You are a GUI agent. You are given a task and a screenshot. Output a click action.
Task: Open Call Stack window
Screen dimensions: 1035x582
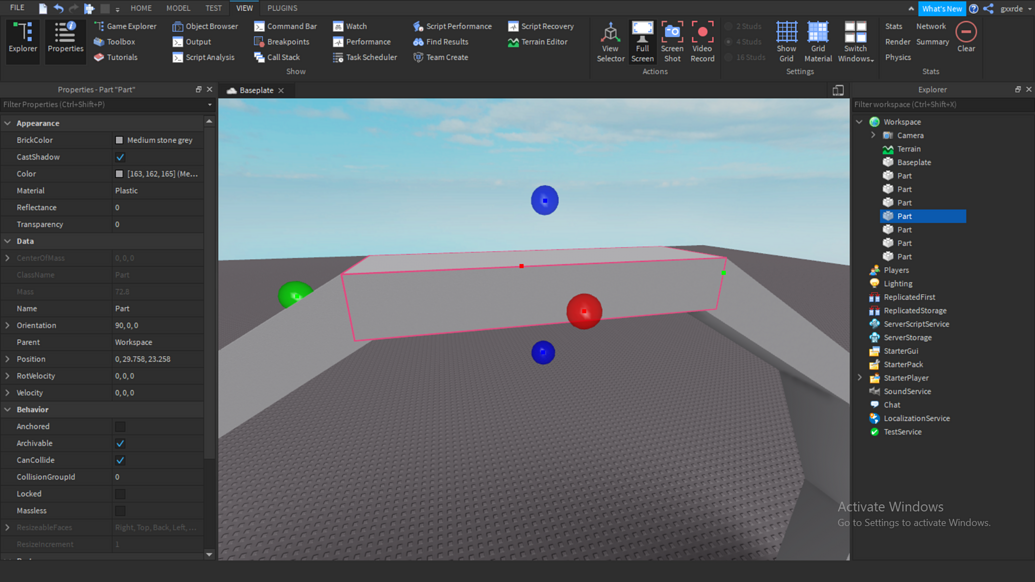[277, 57]
